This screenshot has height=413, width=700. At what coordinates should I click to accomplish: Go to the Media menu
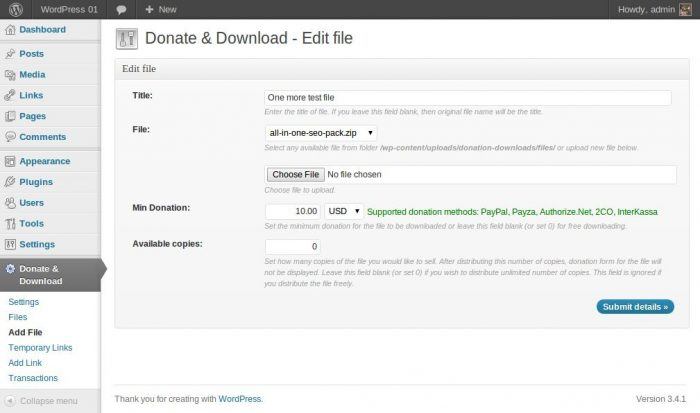pos(32,75)
